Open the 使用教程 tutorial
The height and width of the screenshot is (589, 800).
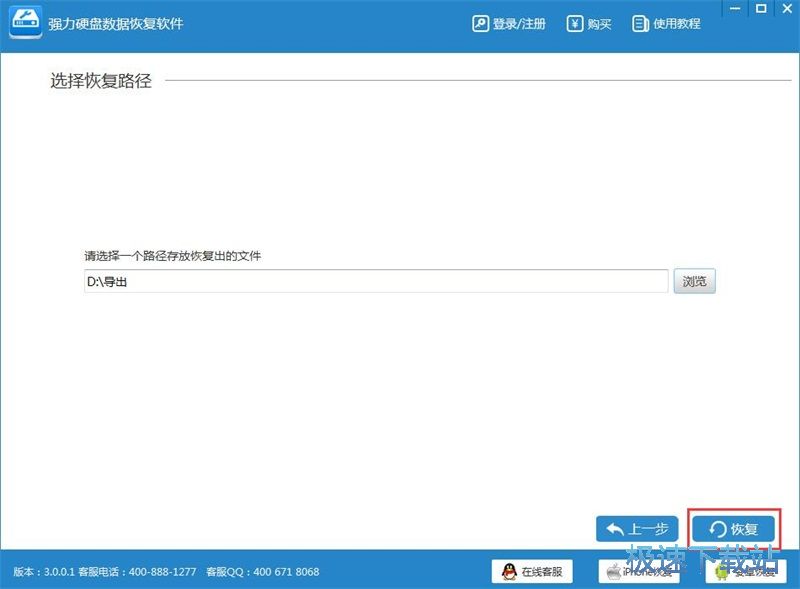click(x=666, y=24)
